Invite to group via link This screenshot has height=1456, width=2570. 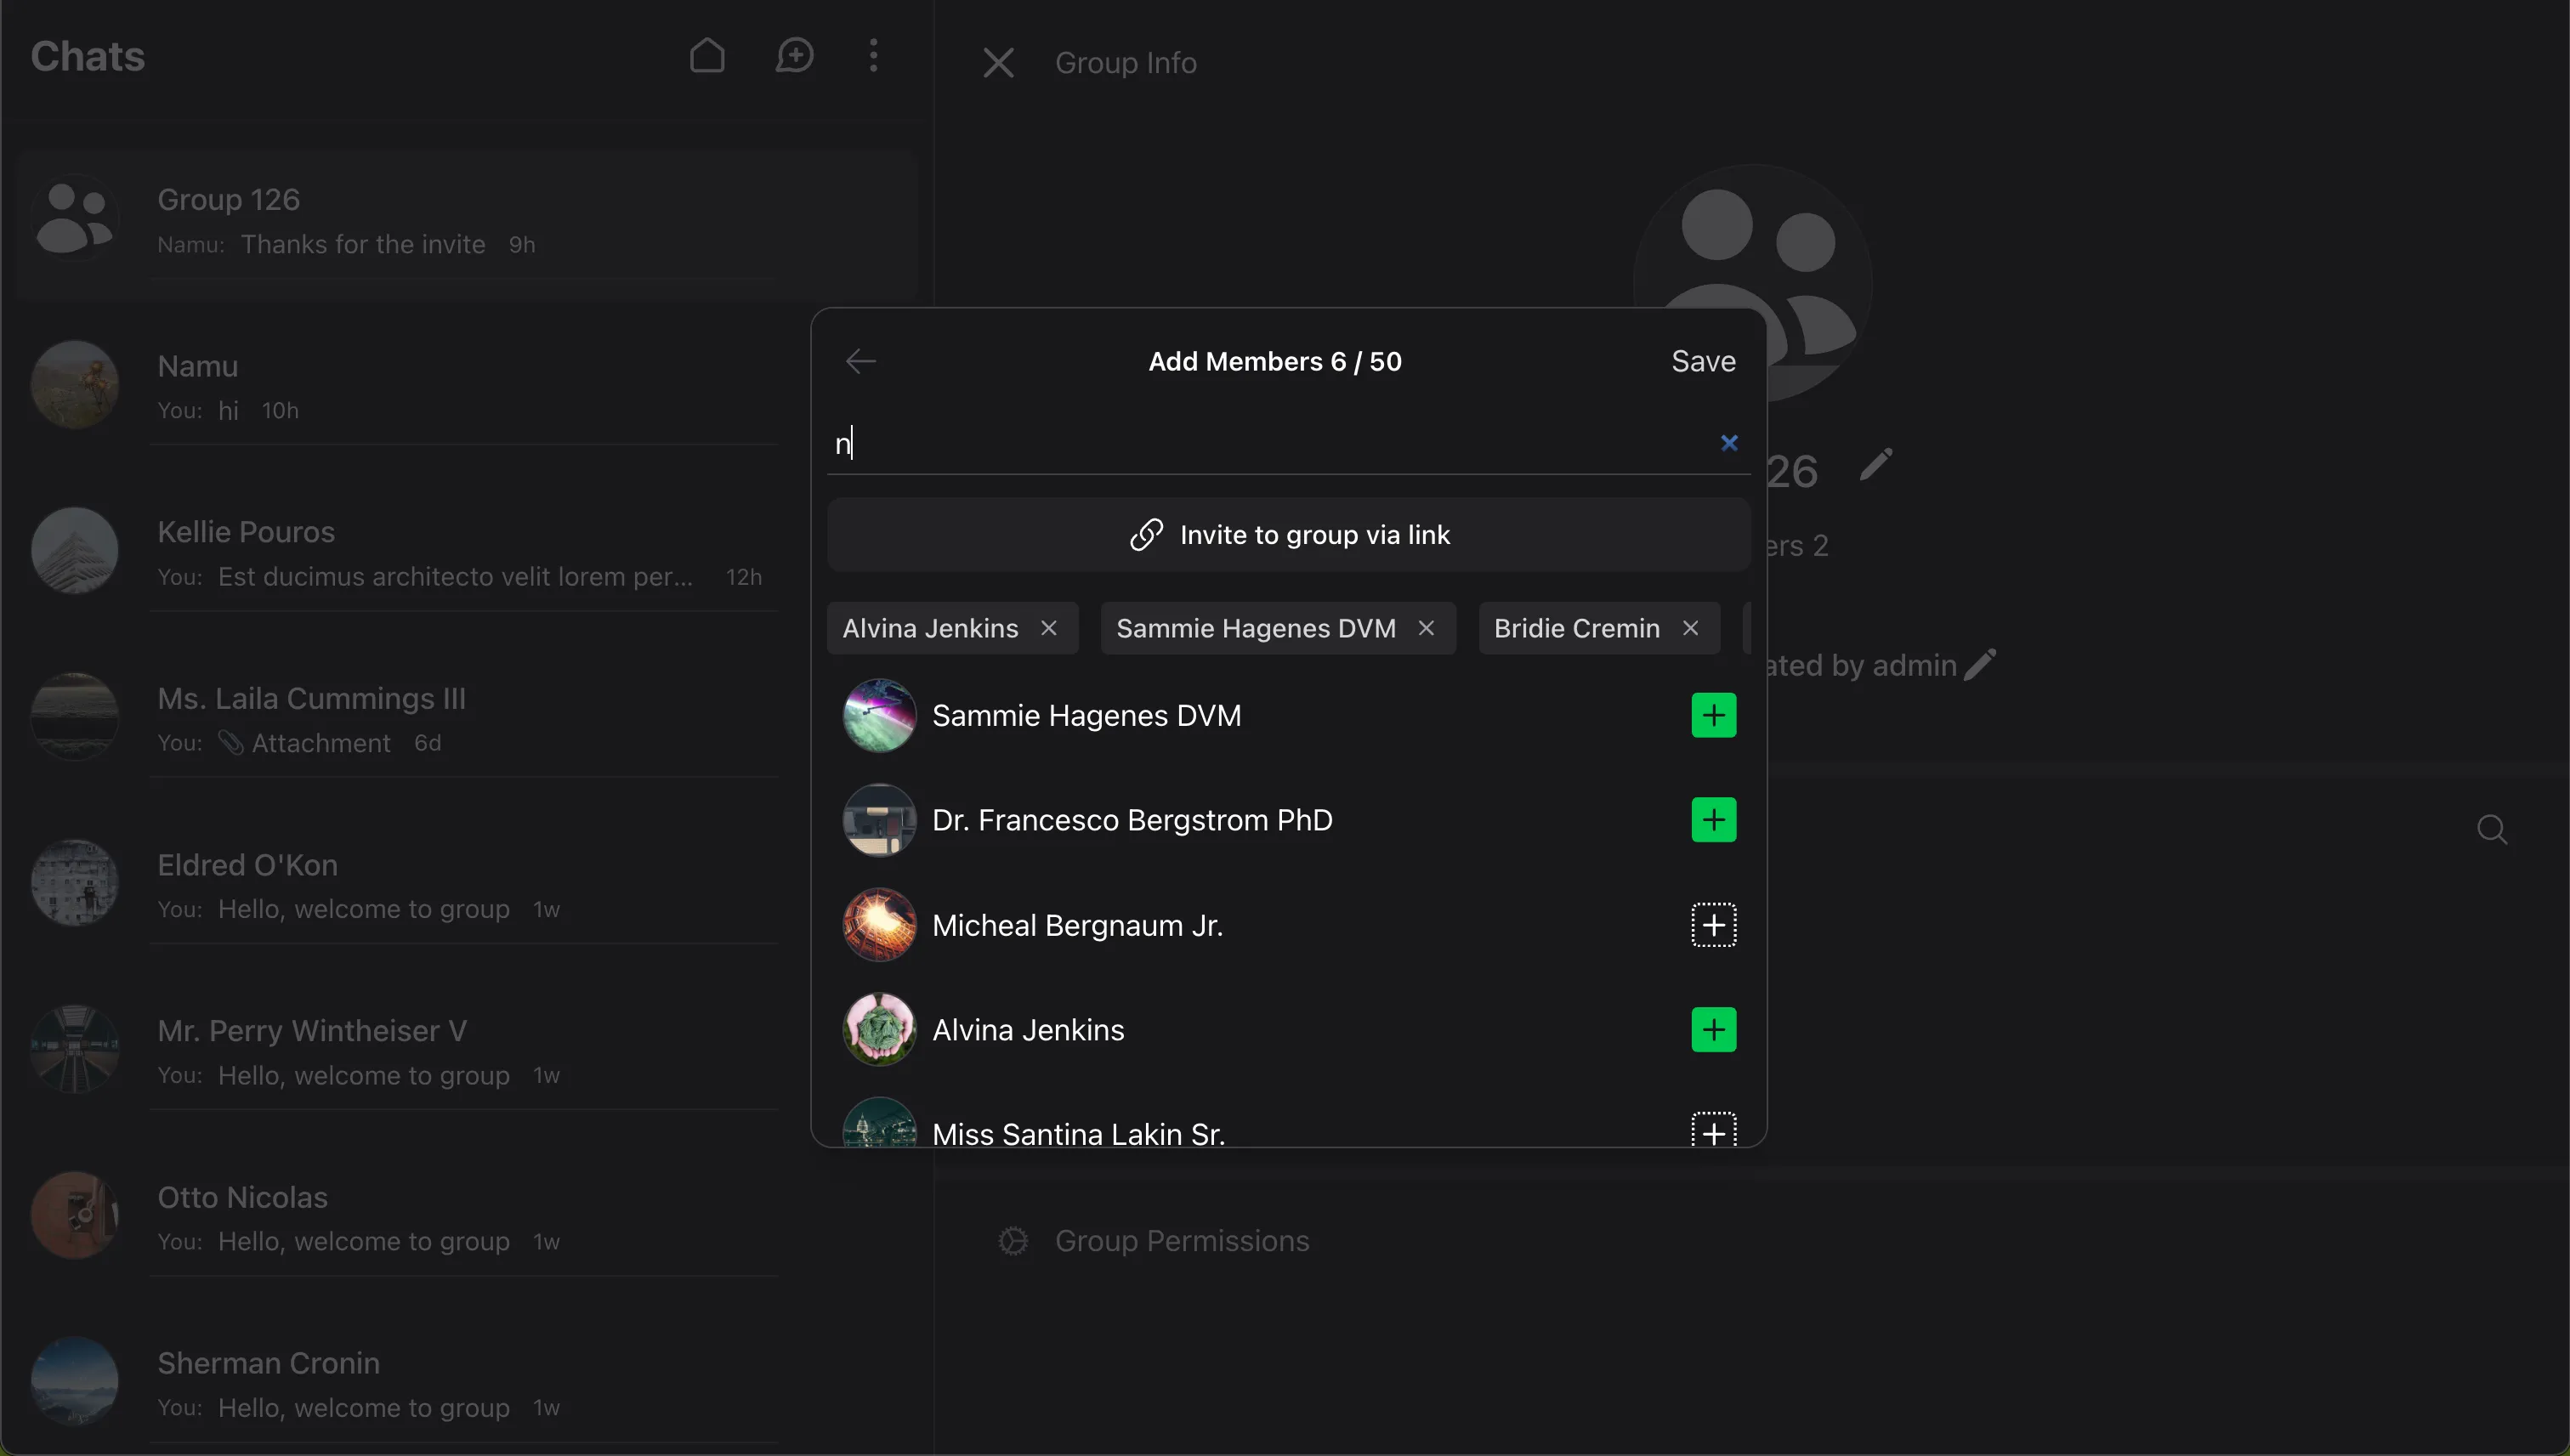click(x=1288, y=535)
